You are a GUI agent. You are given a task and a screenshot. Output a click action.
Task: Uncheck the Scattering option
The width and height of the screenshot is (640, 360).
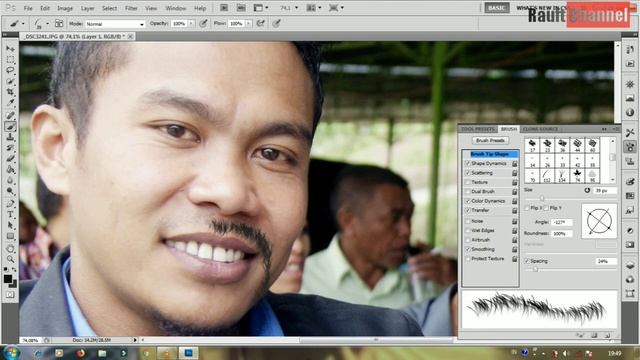tap(468, 173)
